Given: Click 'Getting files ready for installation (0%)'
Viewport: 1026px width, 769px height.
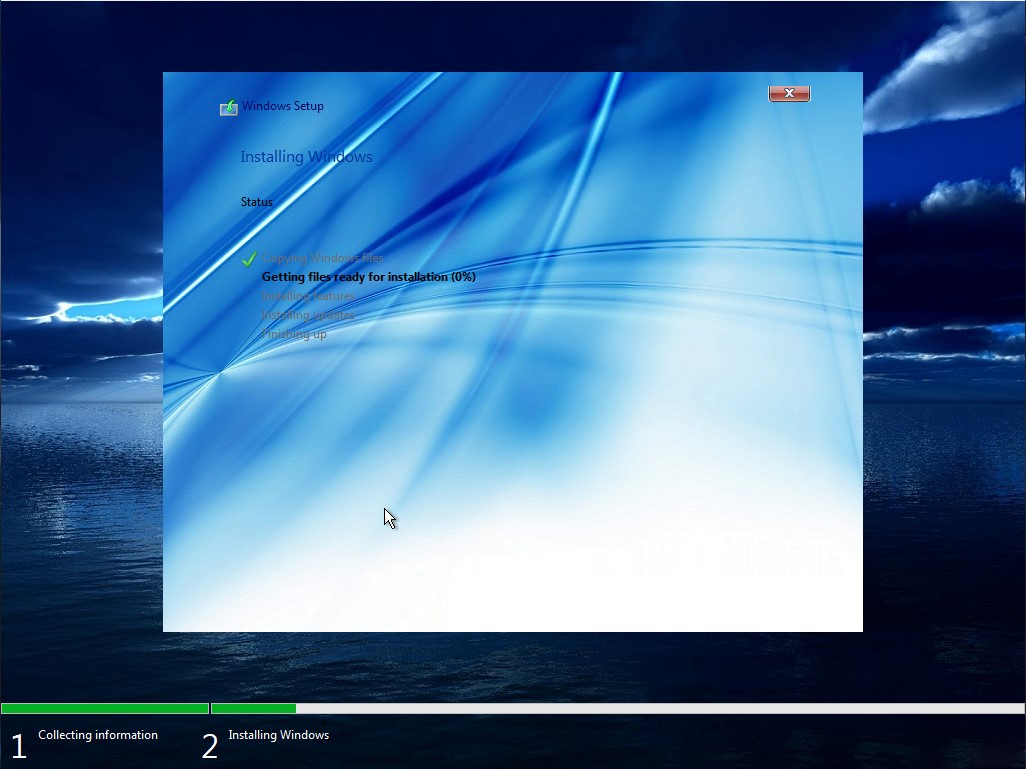Looking at the screenshot, I should tap(368, 277).
